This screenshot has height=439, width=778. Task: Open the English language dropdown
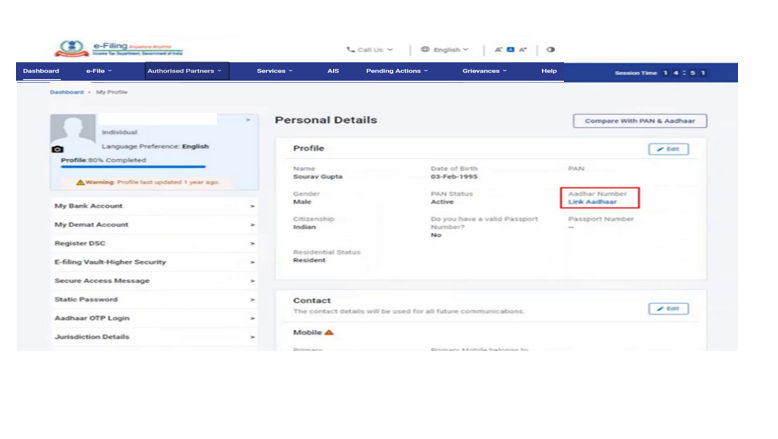click(444, 49)
